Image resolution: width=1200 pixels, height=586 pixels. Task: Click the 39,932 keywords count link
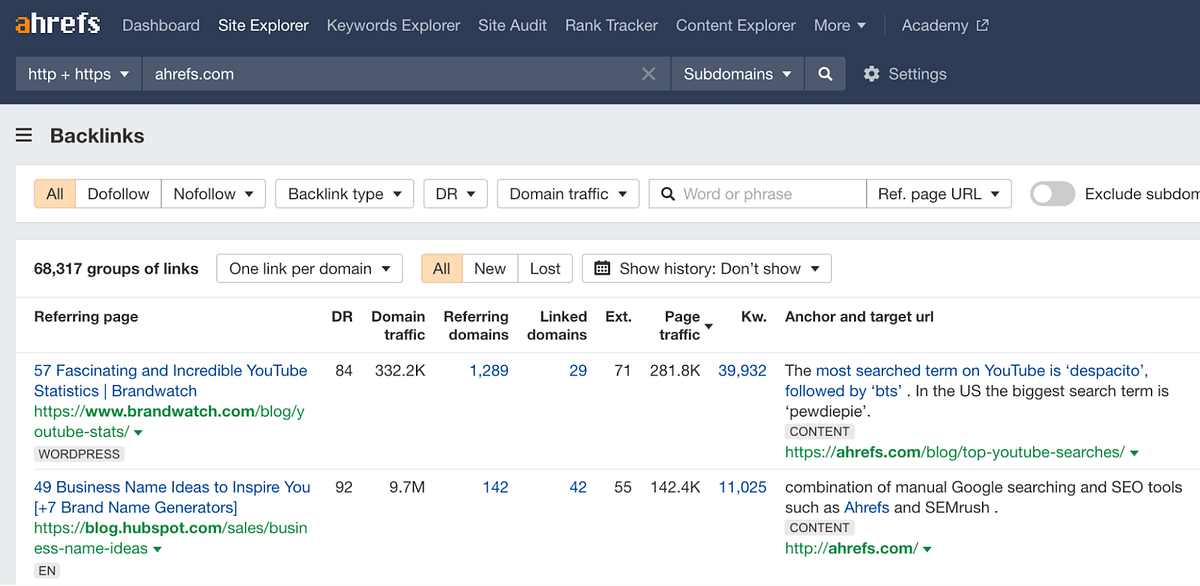[x=742, y=370]
